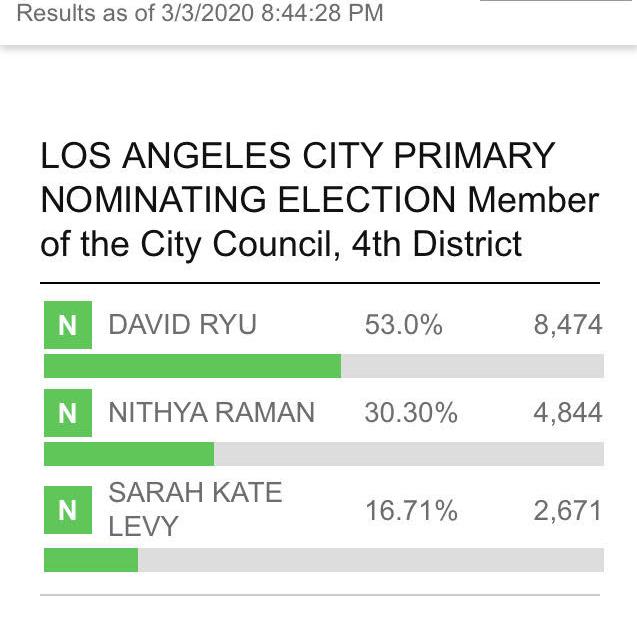Select the David Ryu candidate name
The height and width of the screenshot is (627, 637).
(x=182, y=325)
